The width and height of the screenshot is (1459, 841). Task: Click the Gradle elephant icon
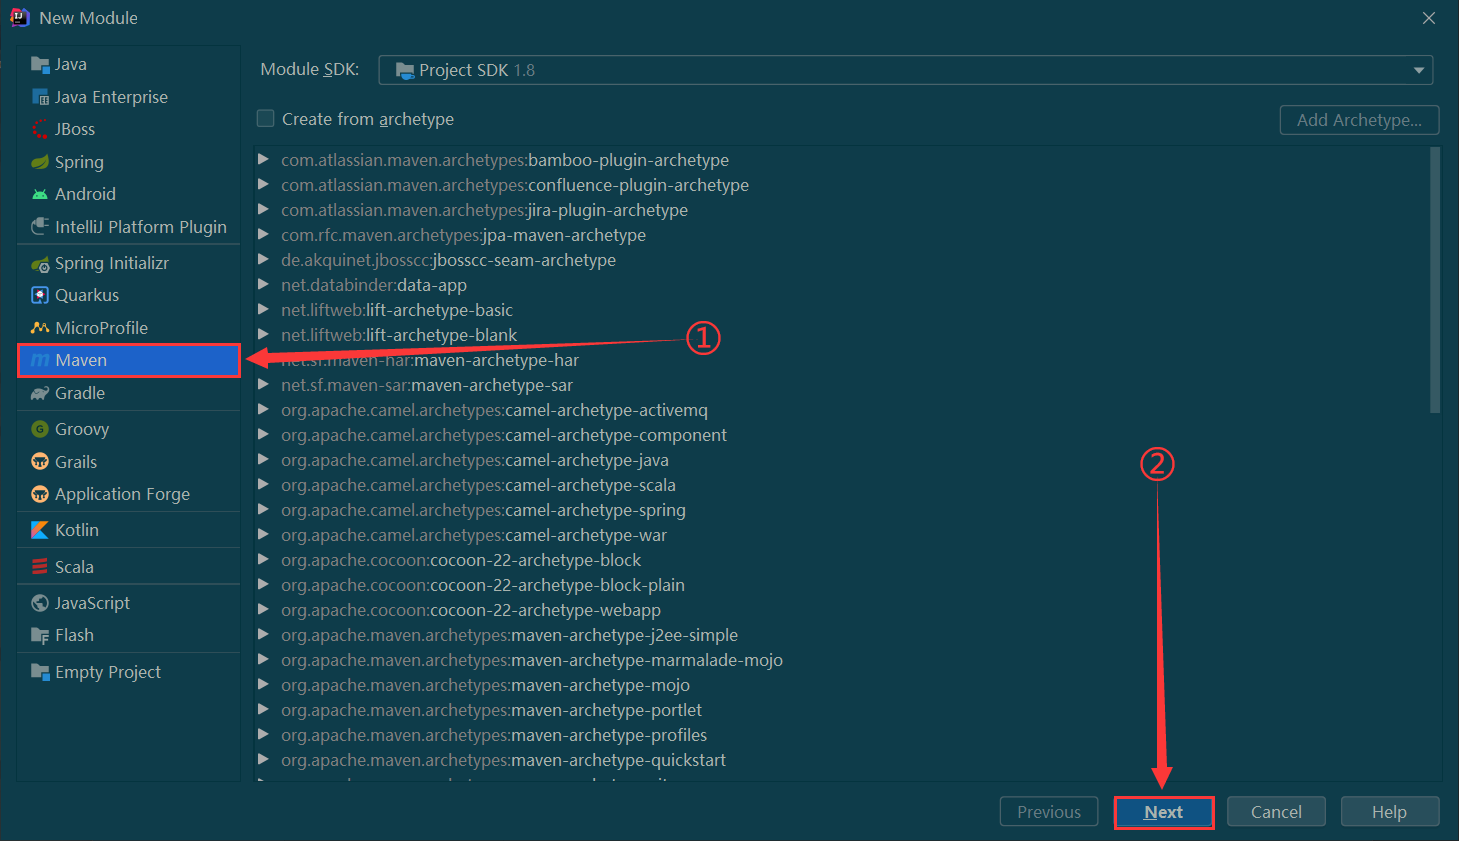point(40,393)
